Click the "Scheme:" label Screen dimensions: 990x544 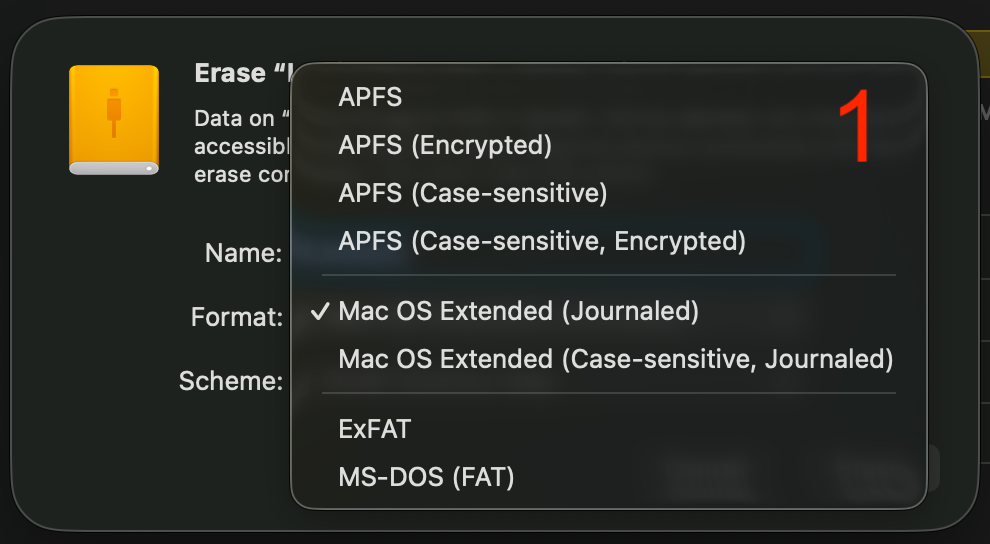click(231, 382)
